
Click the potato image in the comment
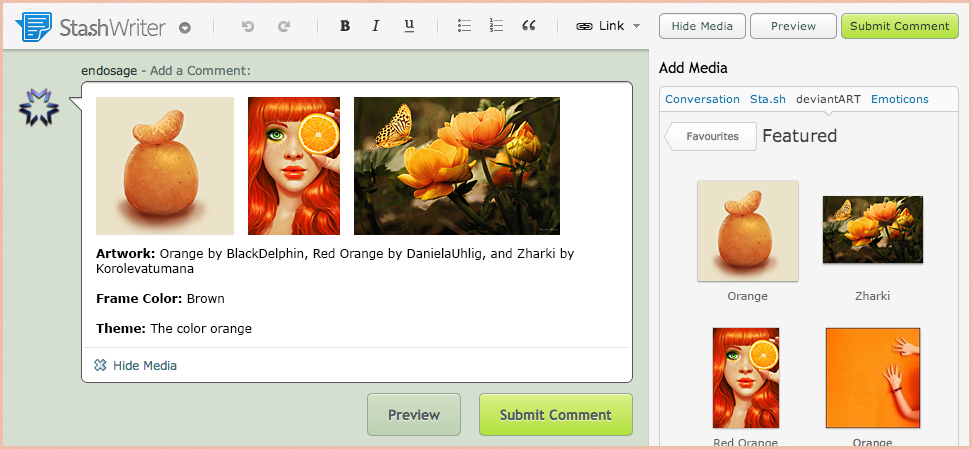[x=165, y=166]
